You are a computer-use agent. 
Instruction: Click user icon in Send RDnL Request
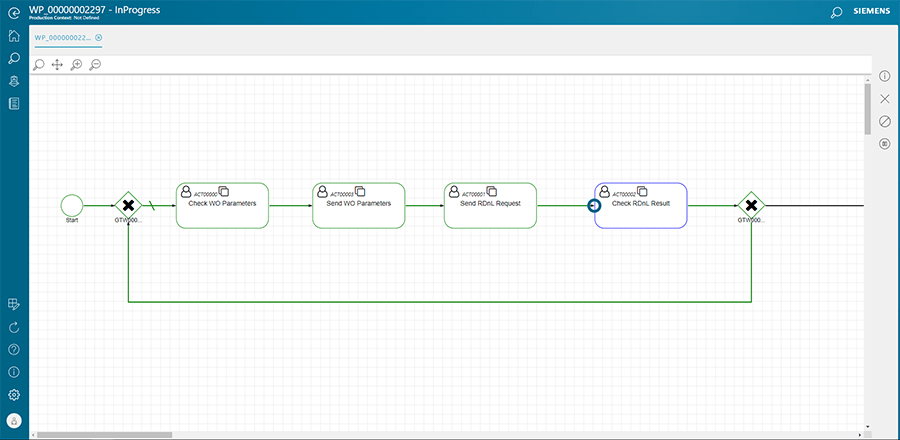[x=454, y=191]
